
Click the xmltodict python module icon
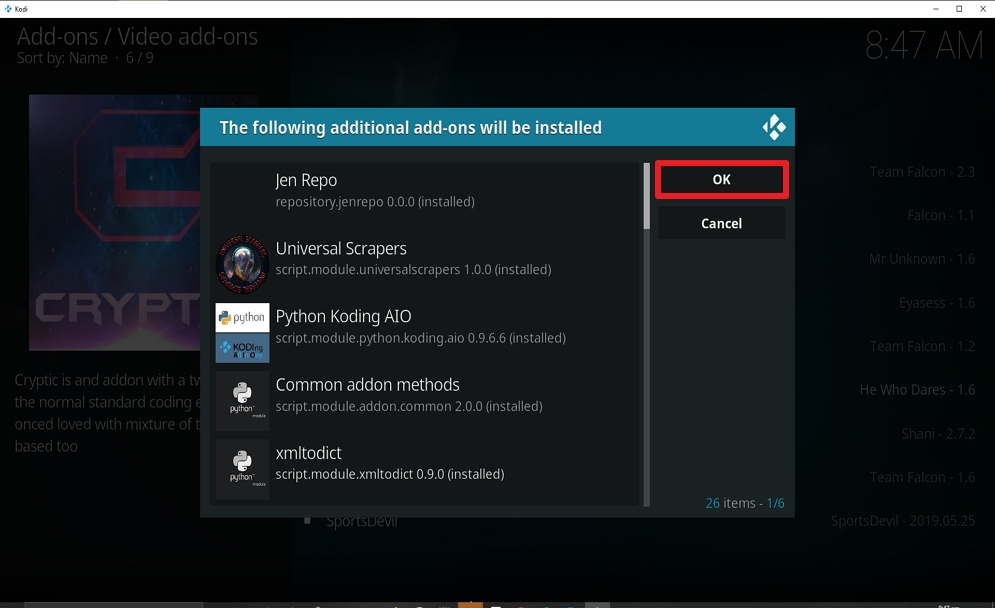click(242, 468)
